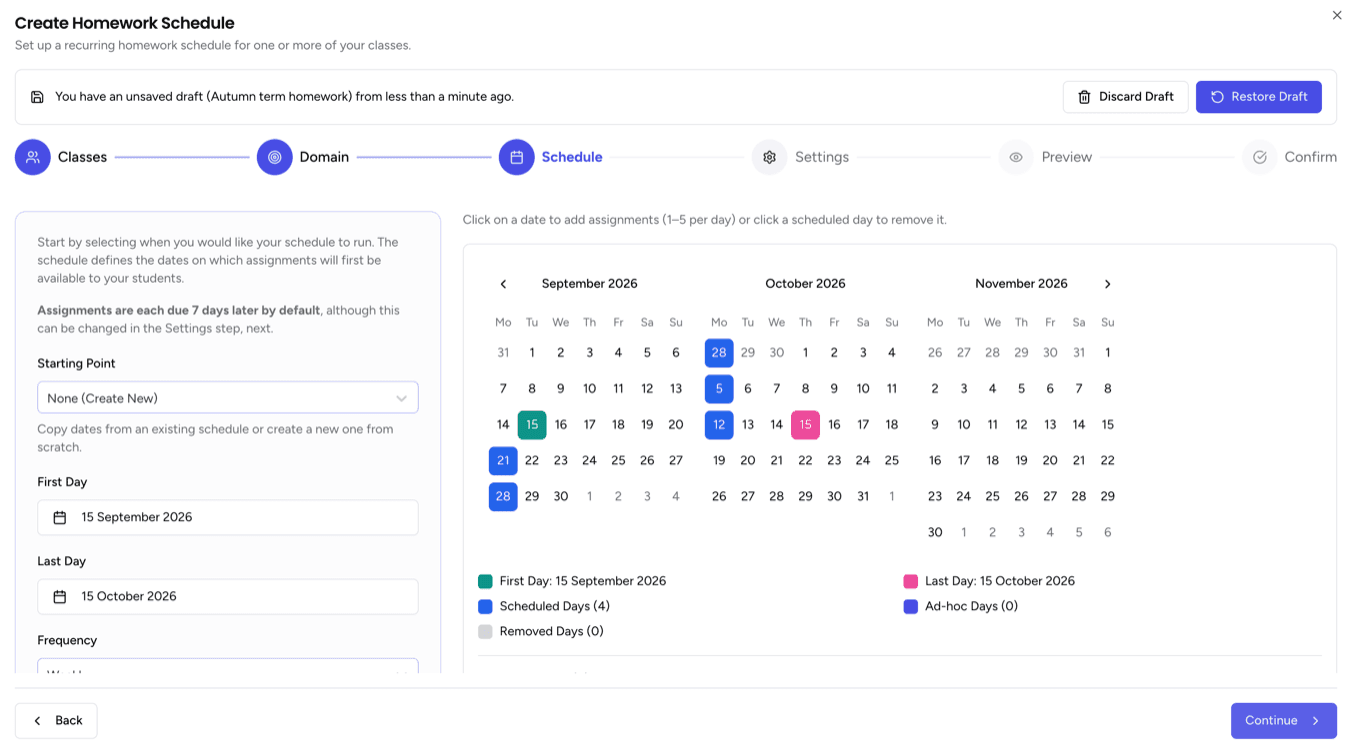Click highlighted 28 in October calendar
The width and height of the screenshot is (1352, 754).
point(719,353)
